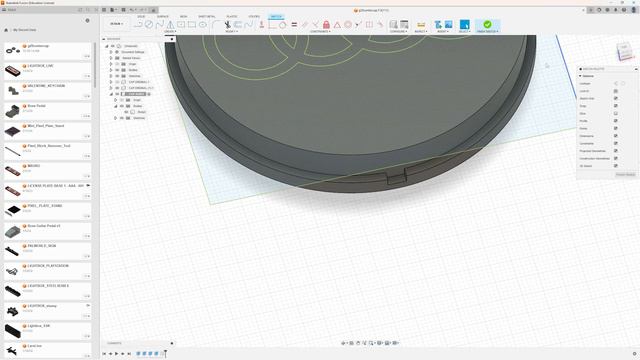Open display settings icon in navigation bar

tap(380, 343)
